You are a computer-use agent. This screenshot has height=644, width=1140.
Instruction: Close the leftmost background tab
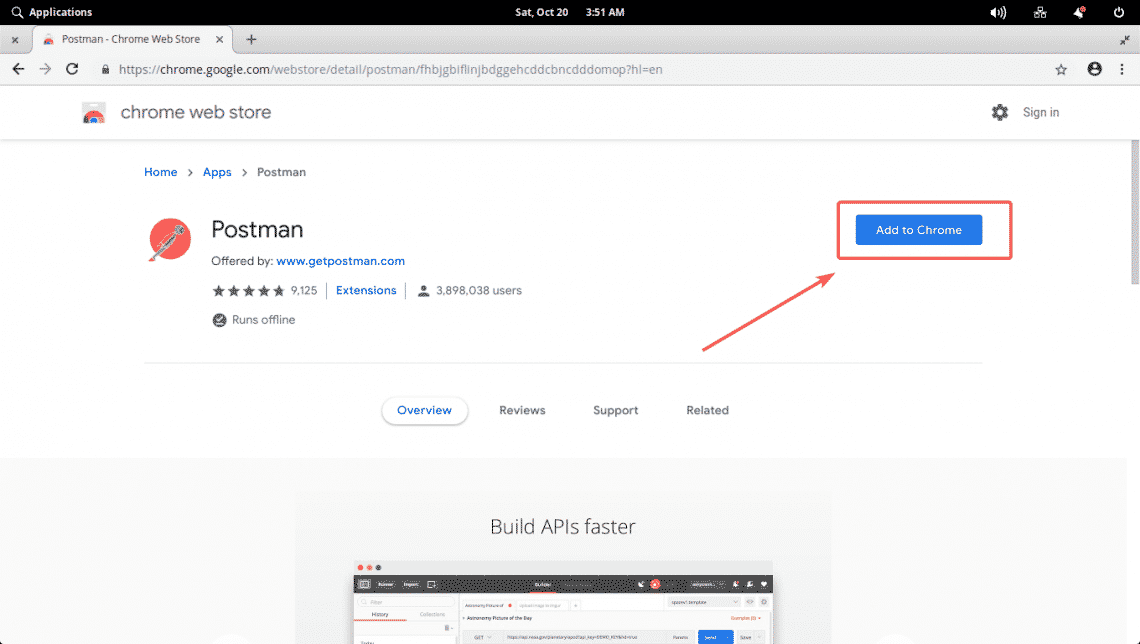point(15,40)
